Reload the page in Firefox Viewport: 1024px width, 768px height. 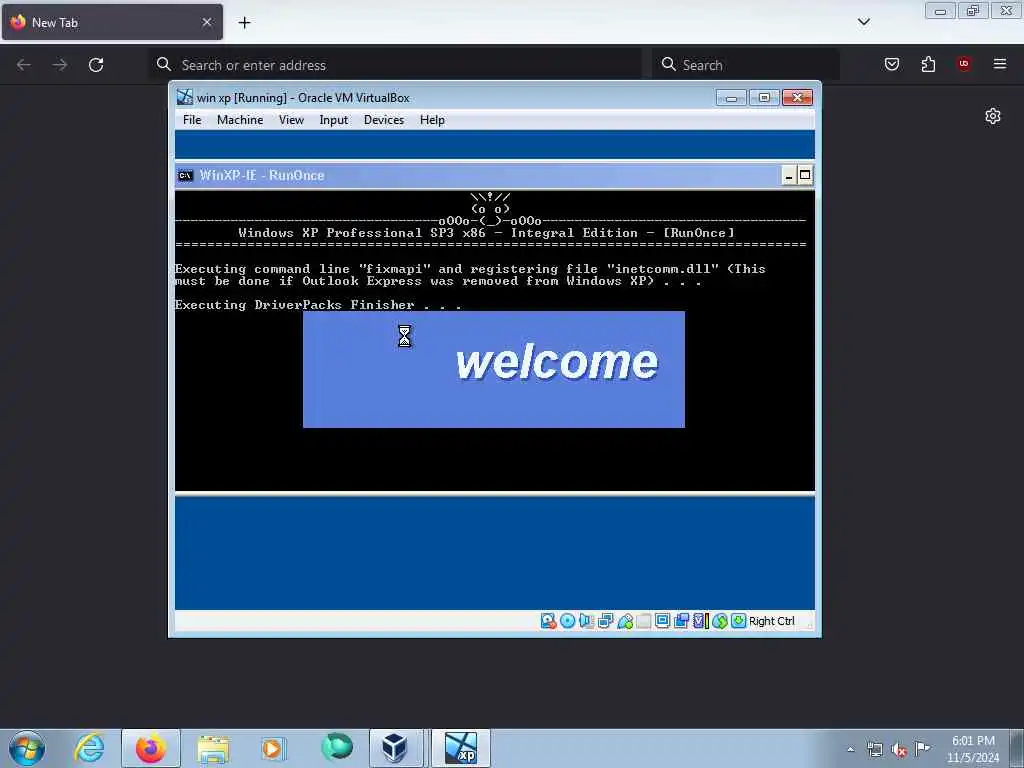pos(96,65)
